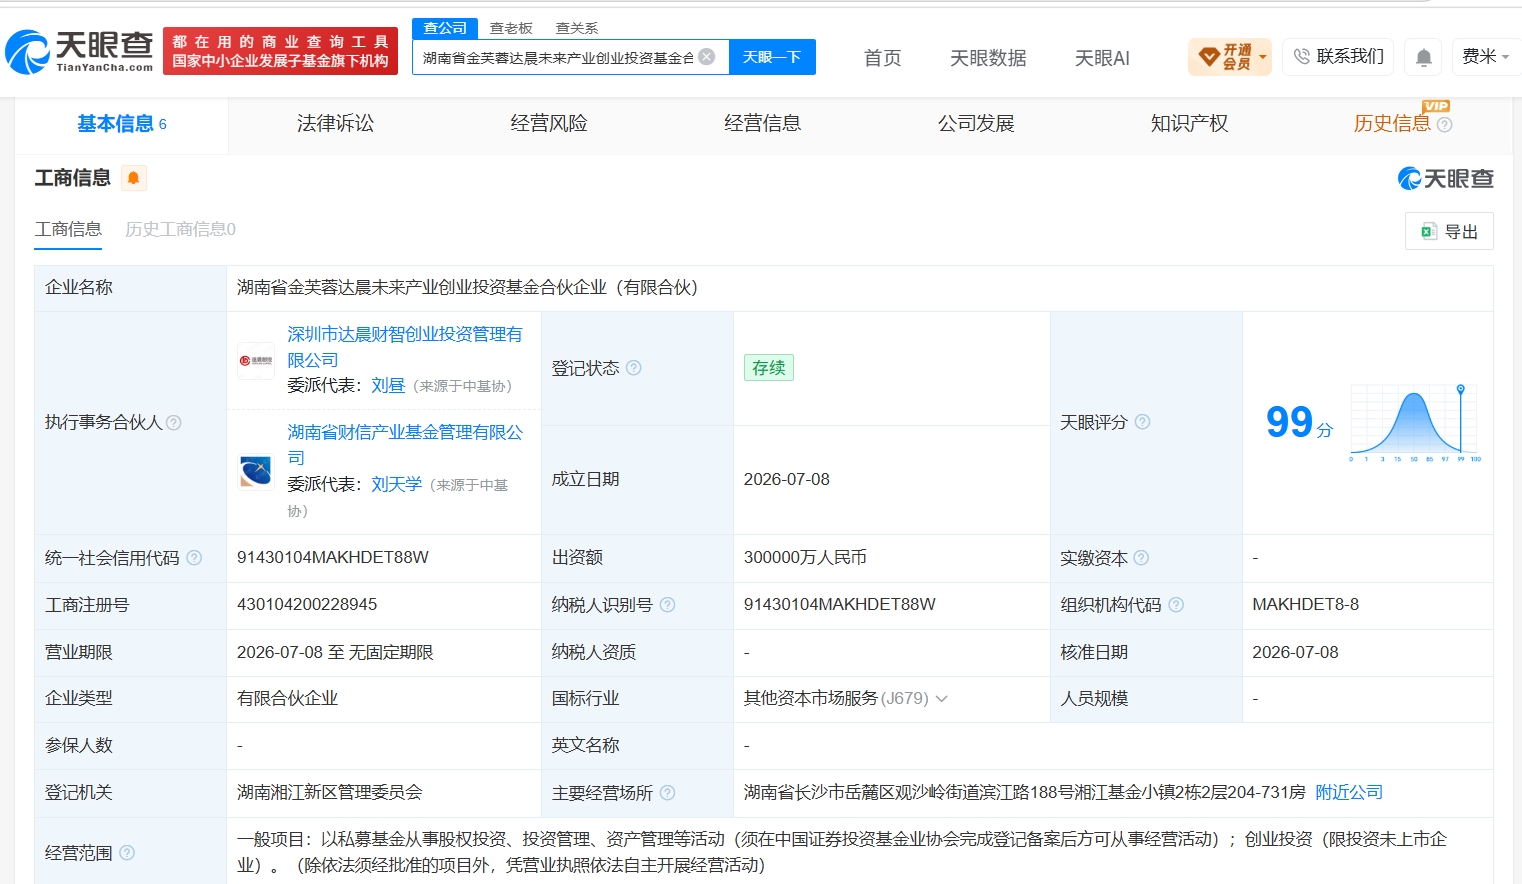This screenshot has height=884, width=1522.
Task: Go to 天眼数据 in top navigation
Action: pos(988,58)
